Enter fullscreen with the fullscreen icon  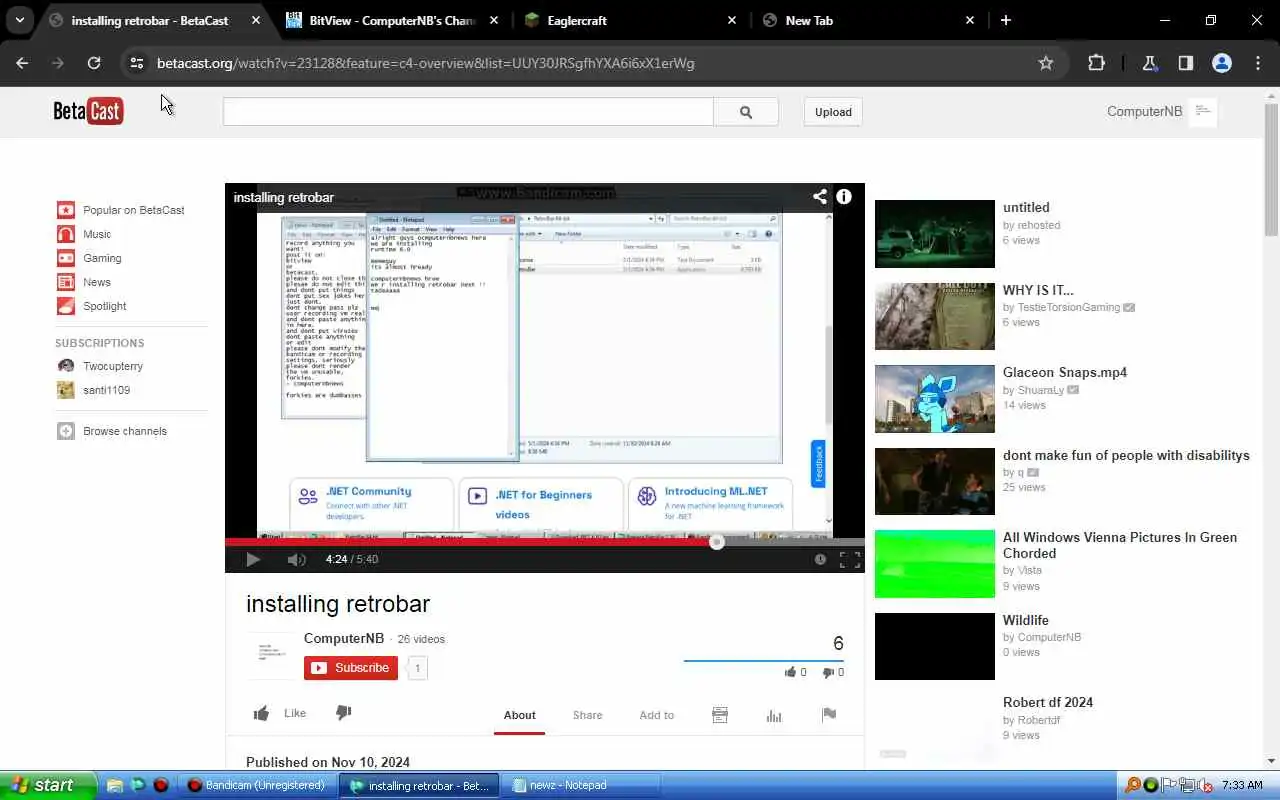click(x=850, y=560)
